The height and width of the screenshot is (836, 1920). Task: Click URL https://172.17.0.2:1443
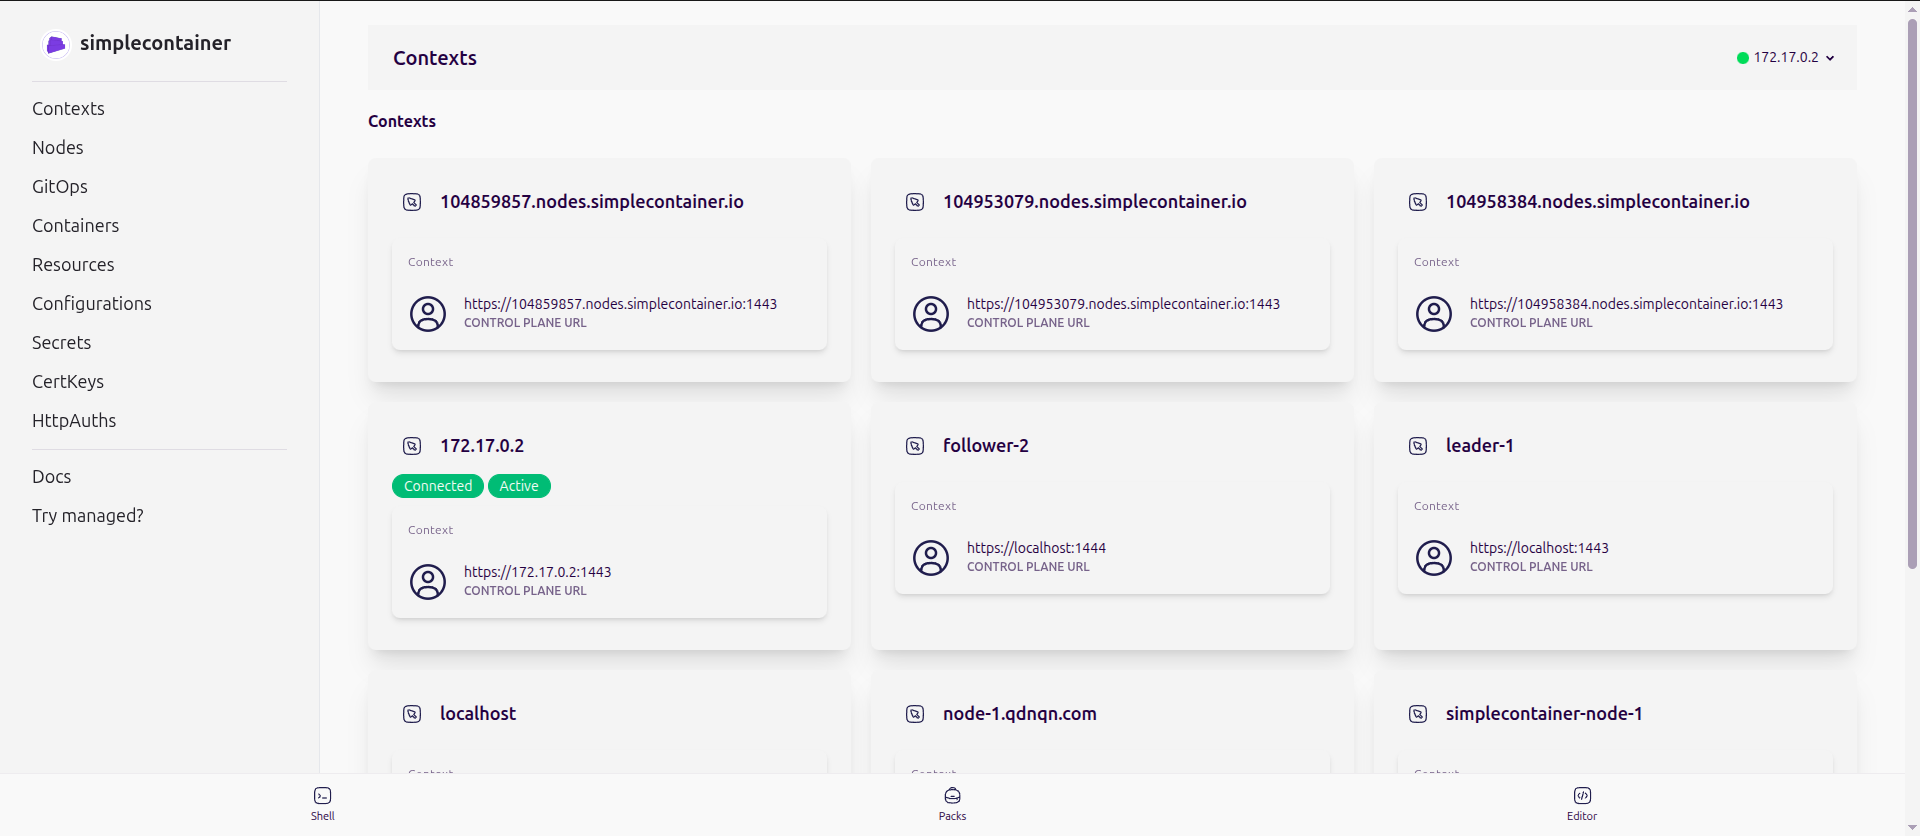pyautogui.click(x=537, y=572)
